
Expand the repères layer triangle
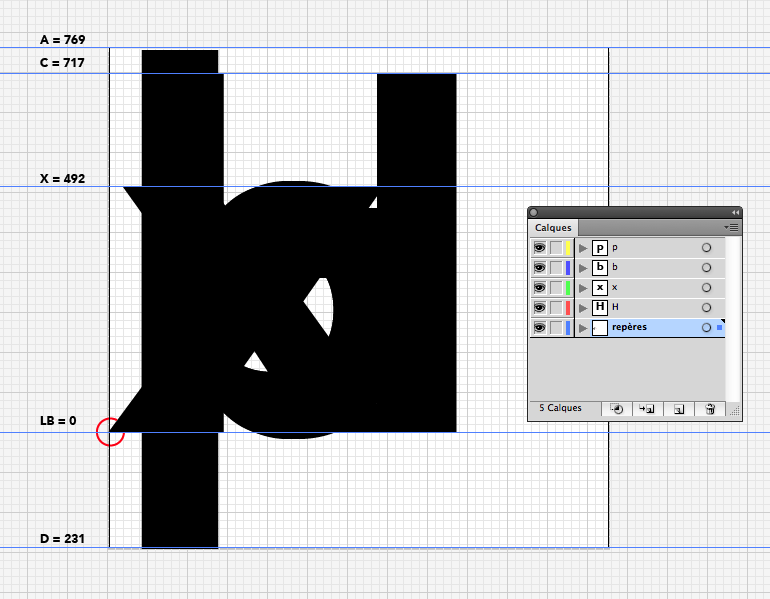point(583,327)
